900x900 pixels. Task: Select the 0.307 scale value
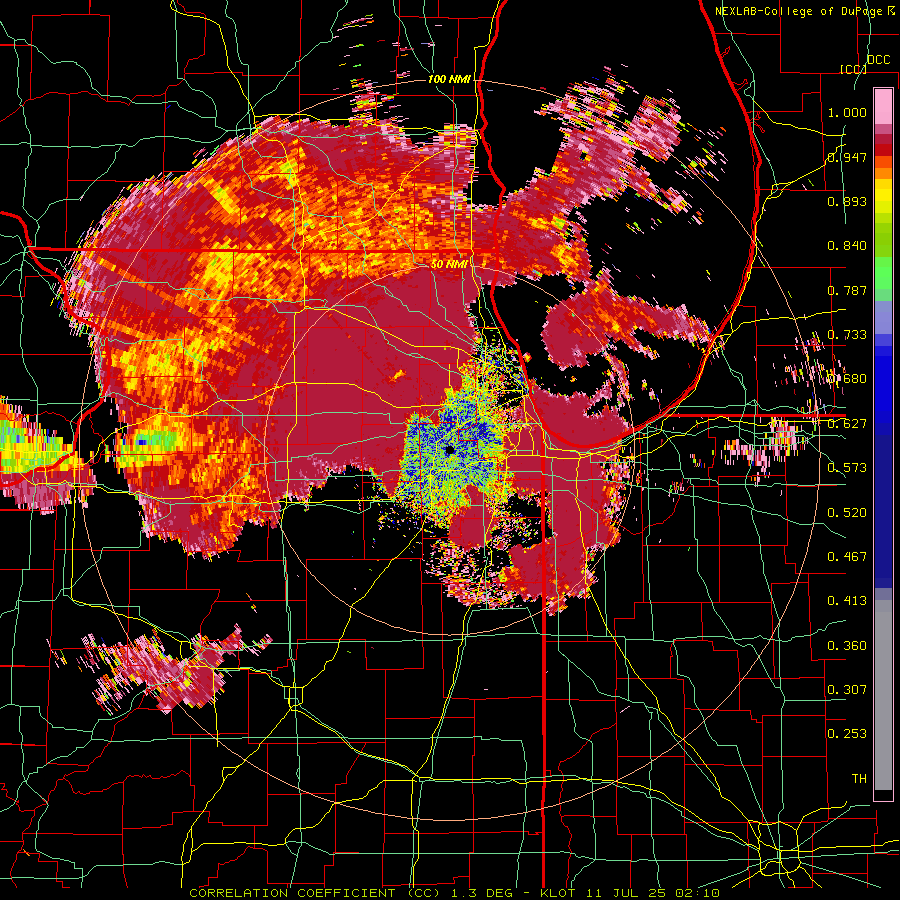point(847,690)
